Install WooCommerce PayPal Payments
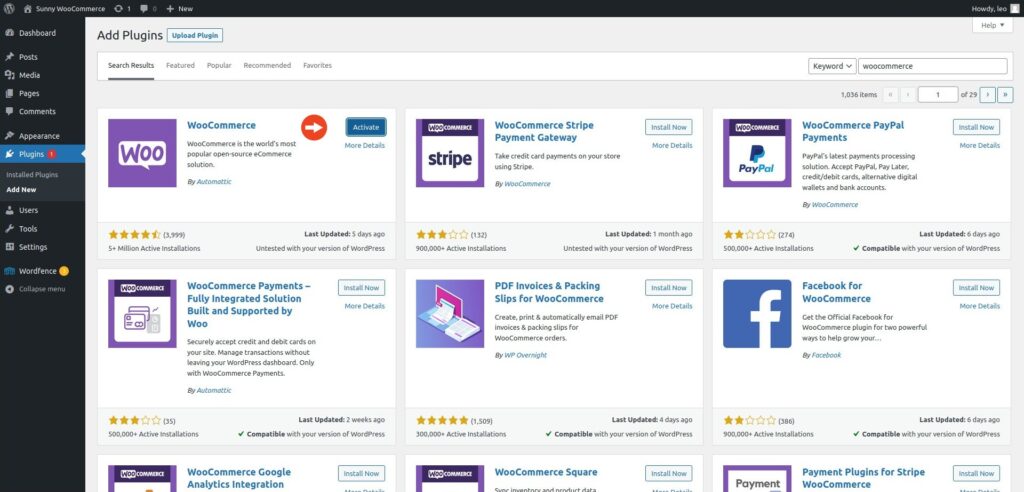 coord(976,127)
